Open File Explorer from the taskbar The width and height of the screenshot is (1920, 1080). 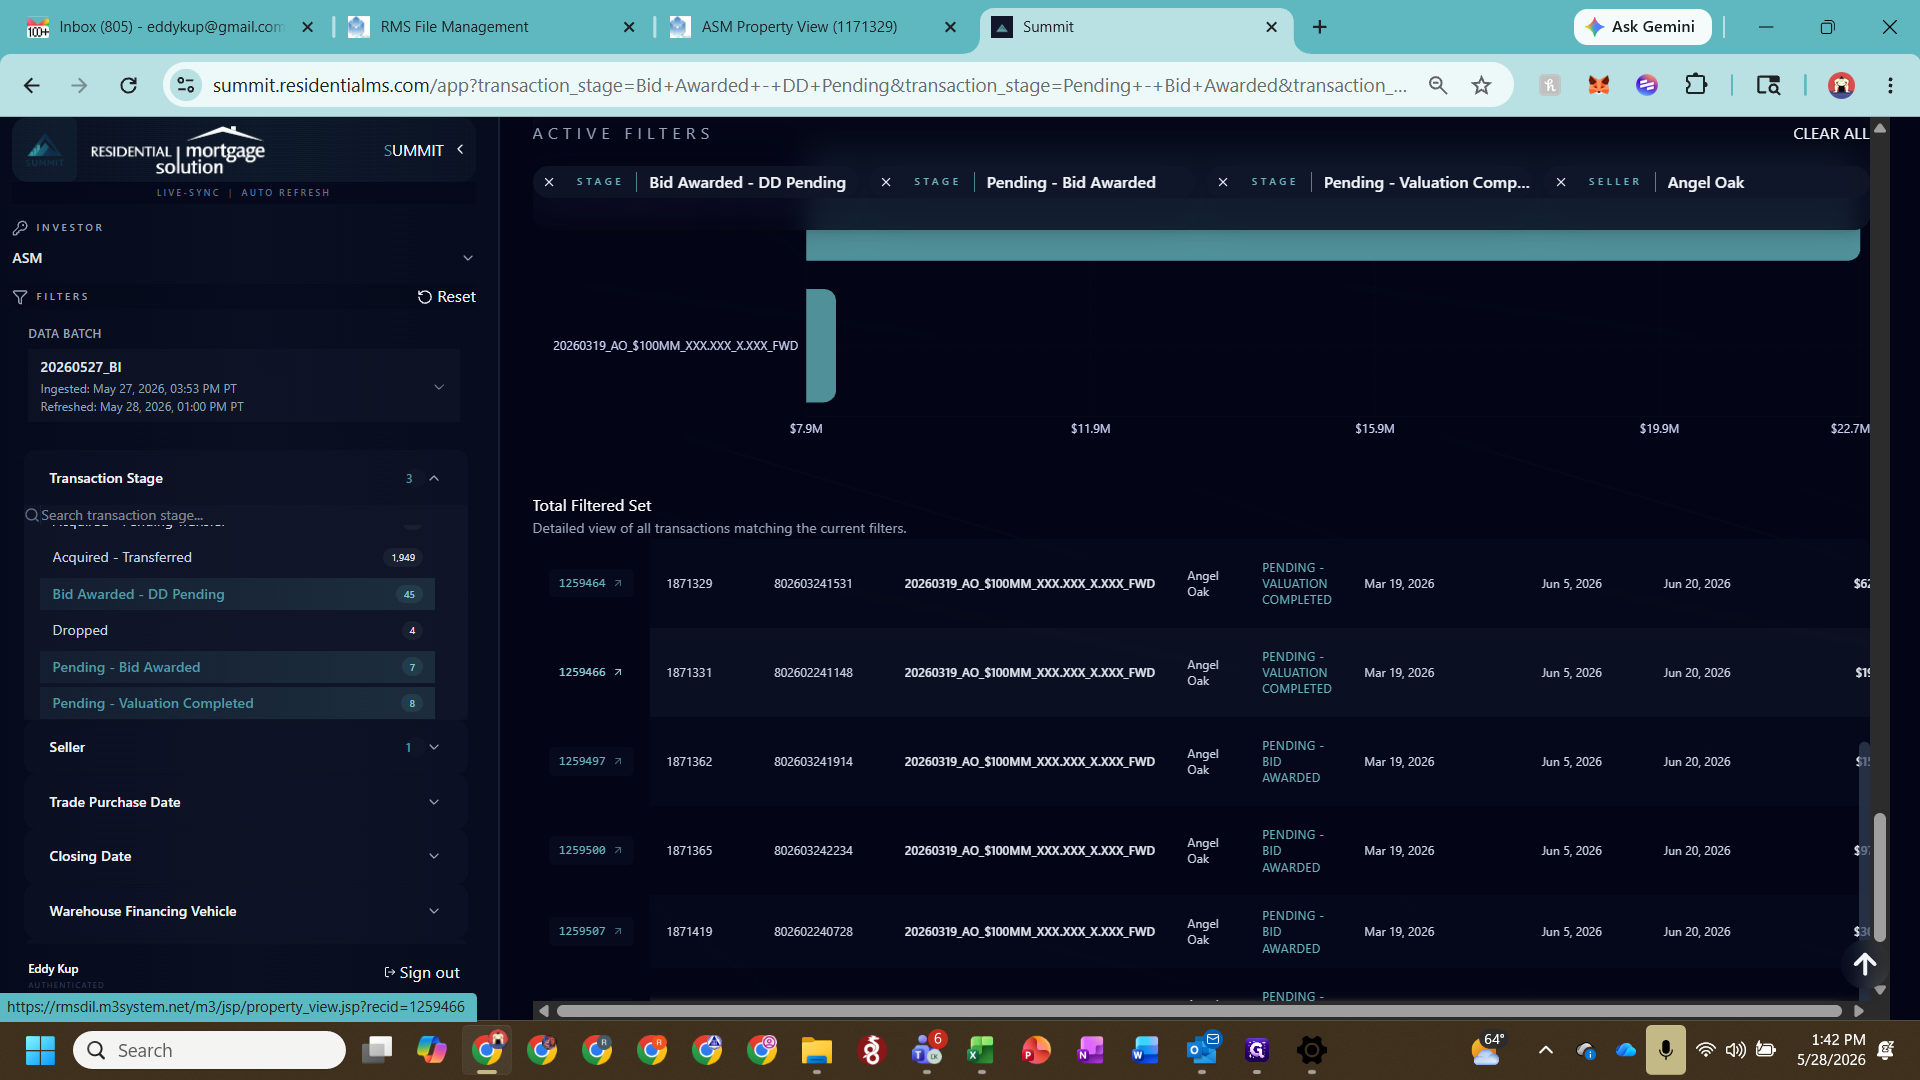click(x=817, y=1050)
